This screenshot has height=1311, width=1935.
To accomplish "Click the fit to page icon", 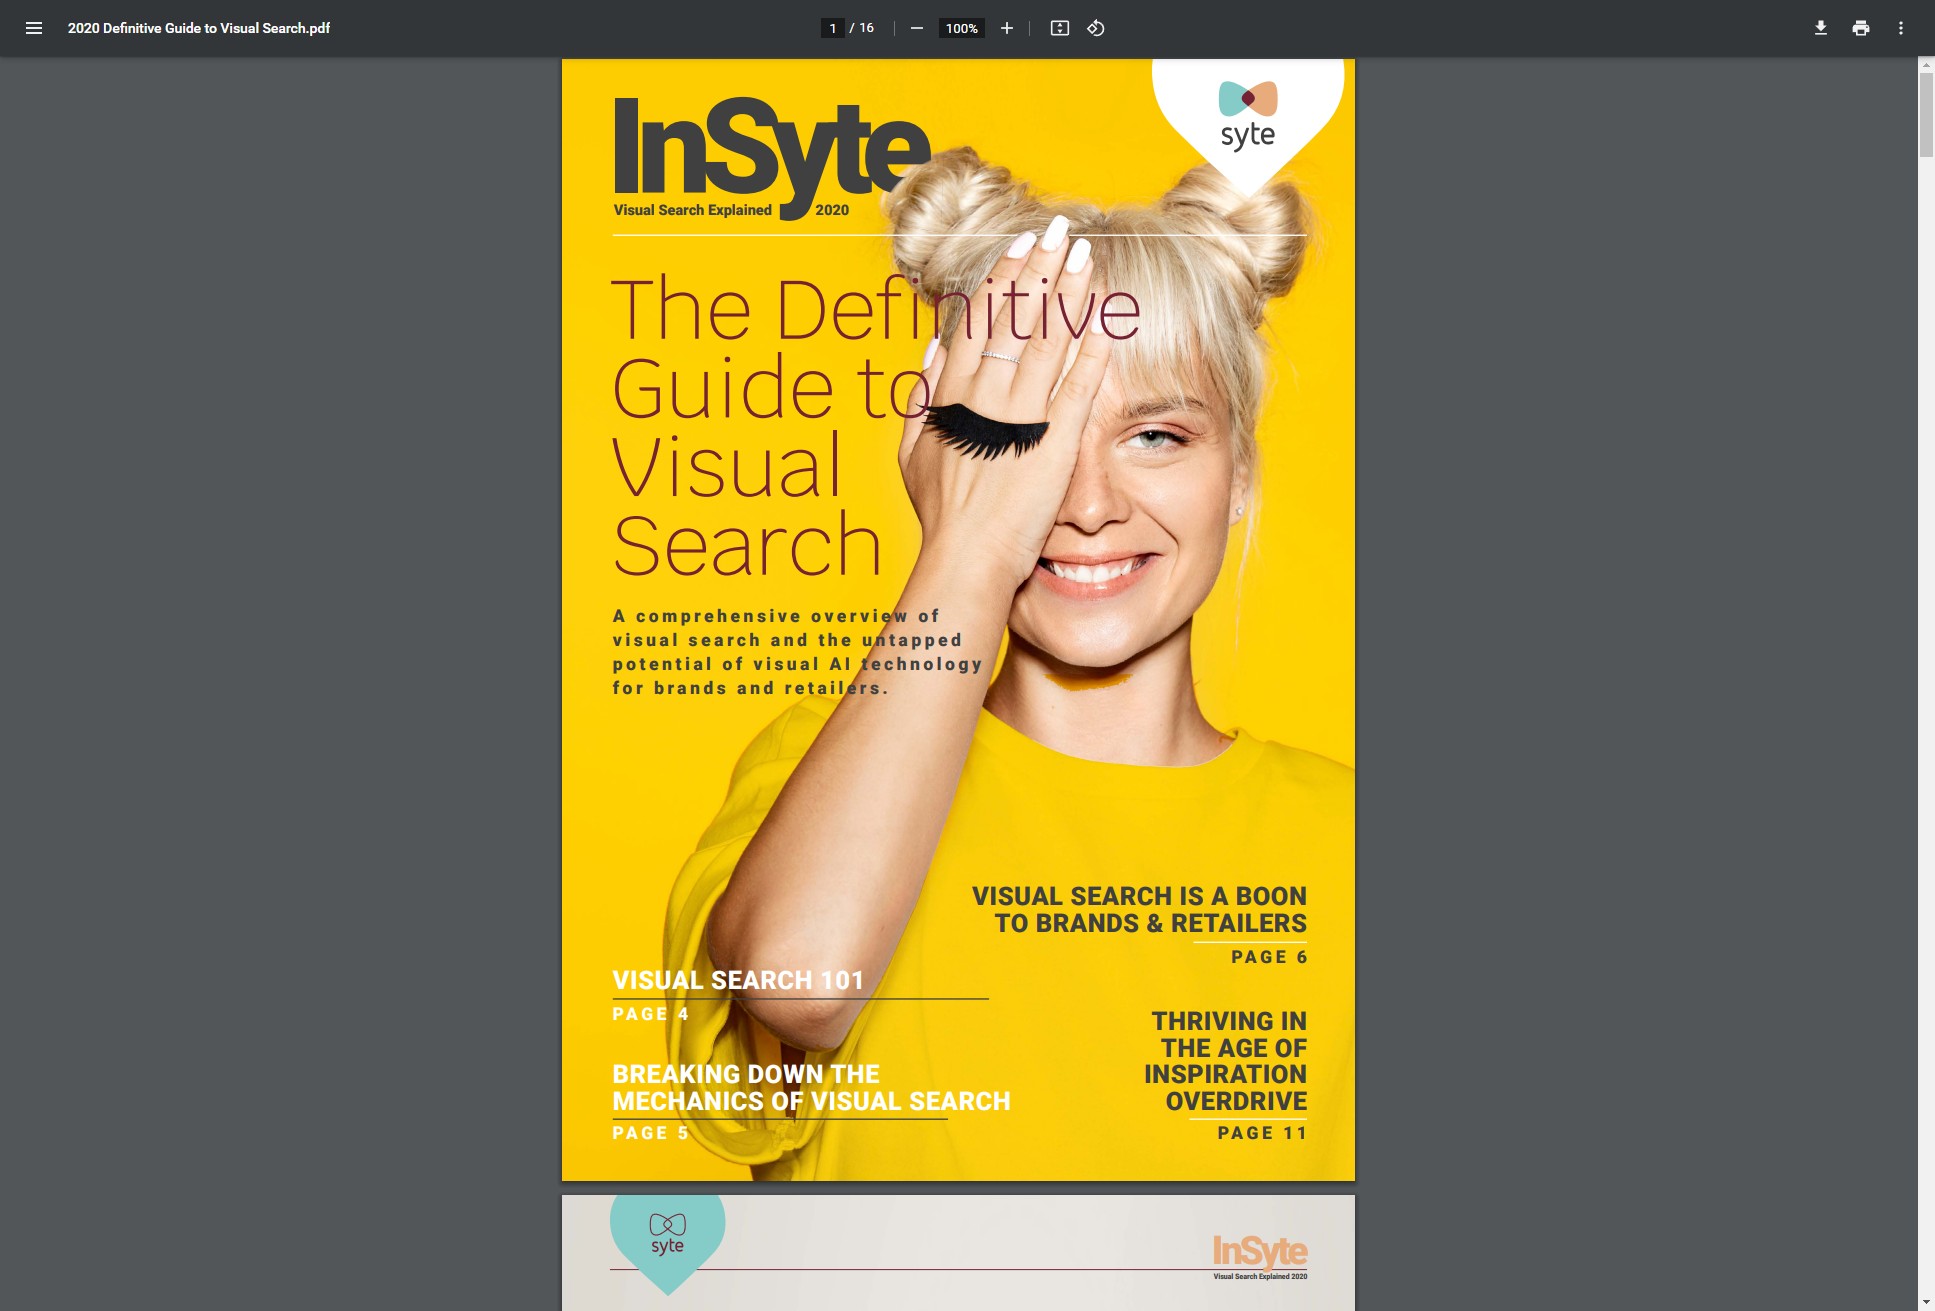I will (x=1059, y=28).
